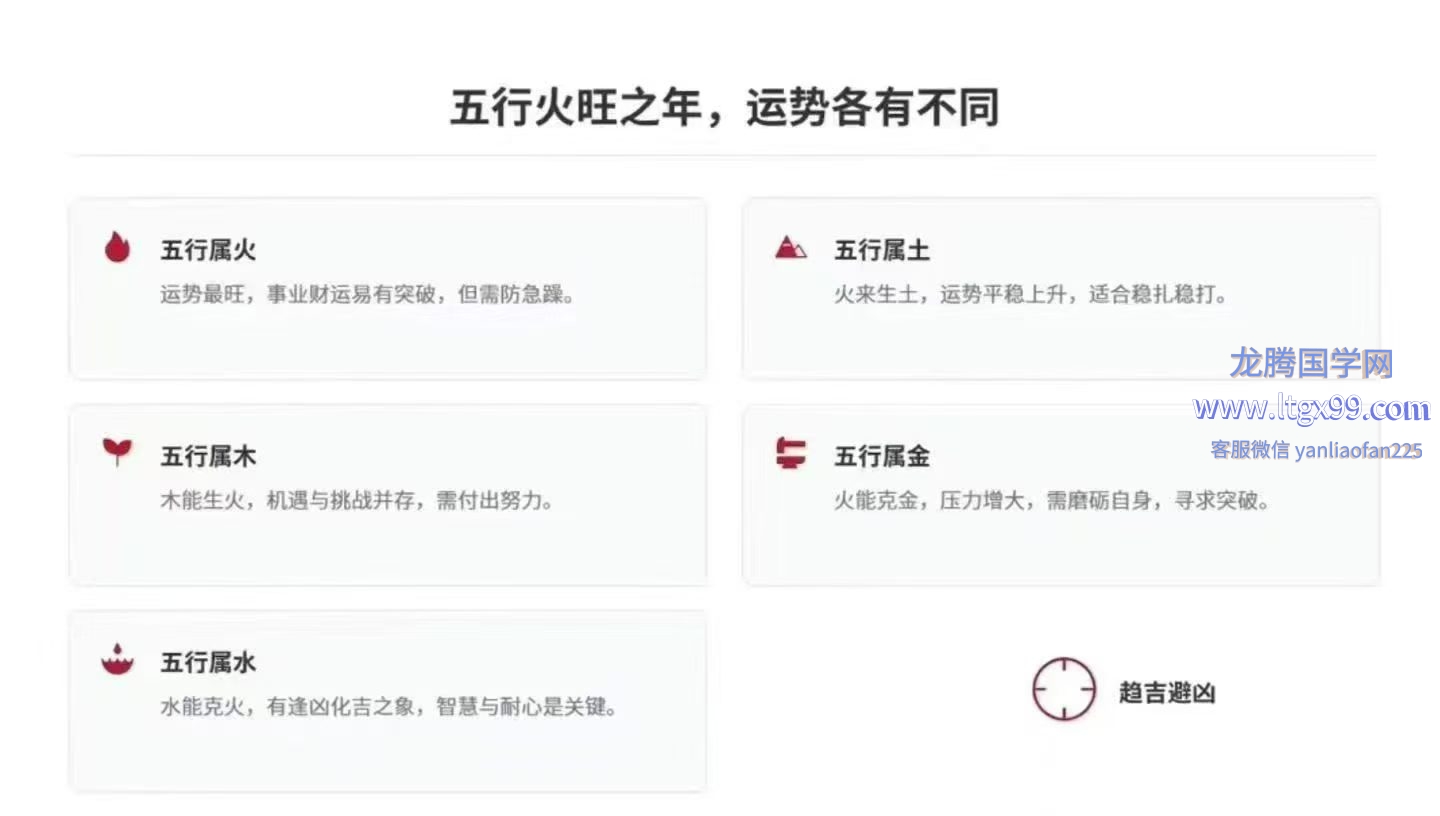Click the mountain icon beside 五行属土
The height and width of the screenshot is (816, 1440).
click(790, 247)
